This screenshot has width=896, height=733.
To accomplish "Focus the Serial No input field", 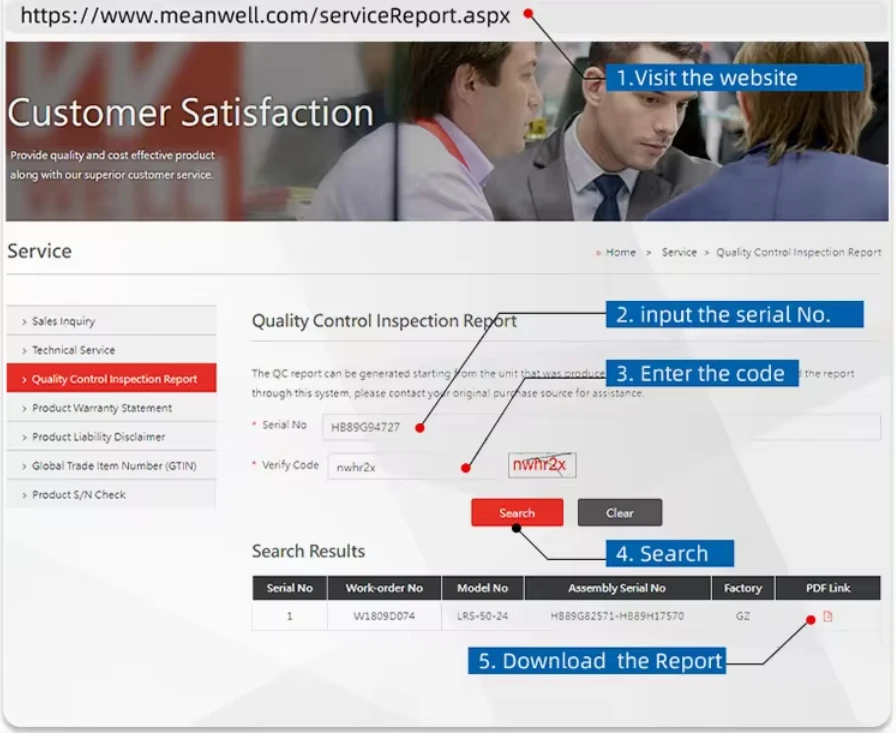I will pyautogui.click(x=601, y=427).
